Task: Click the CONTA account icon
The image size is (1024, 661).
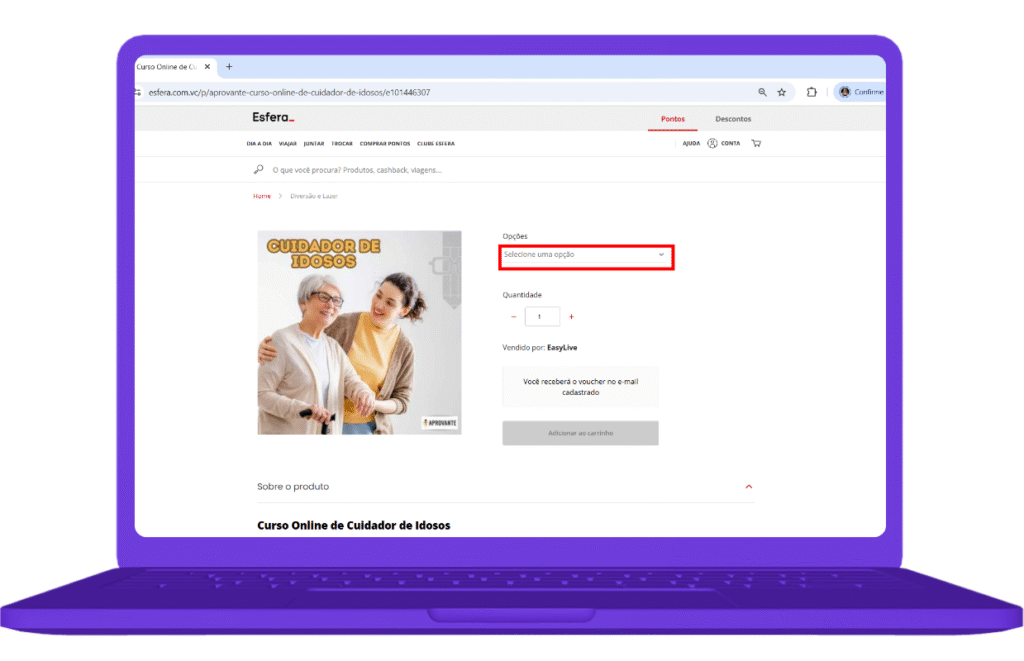Action: [x=712, y=143]
